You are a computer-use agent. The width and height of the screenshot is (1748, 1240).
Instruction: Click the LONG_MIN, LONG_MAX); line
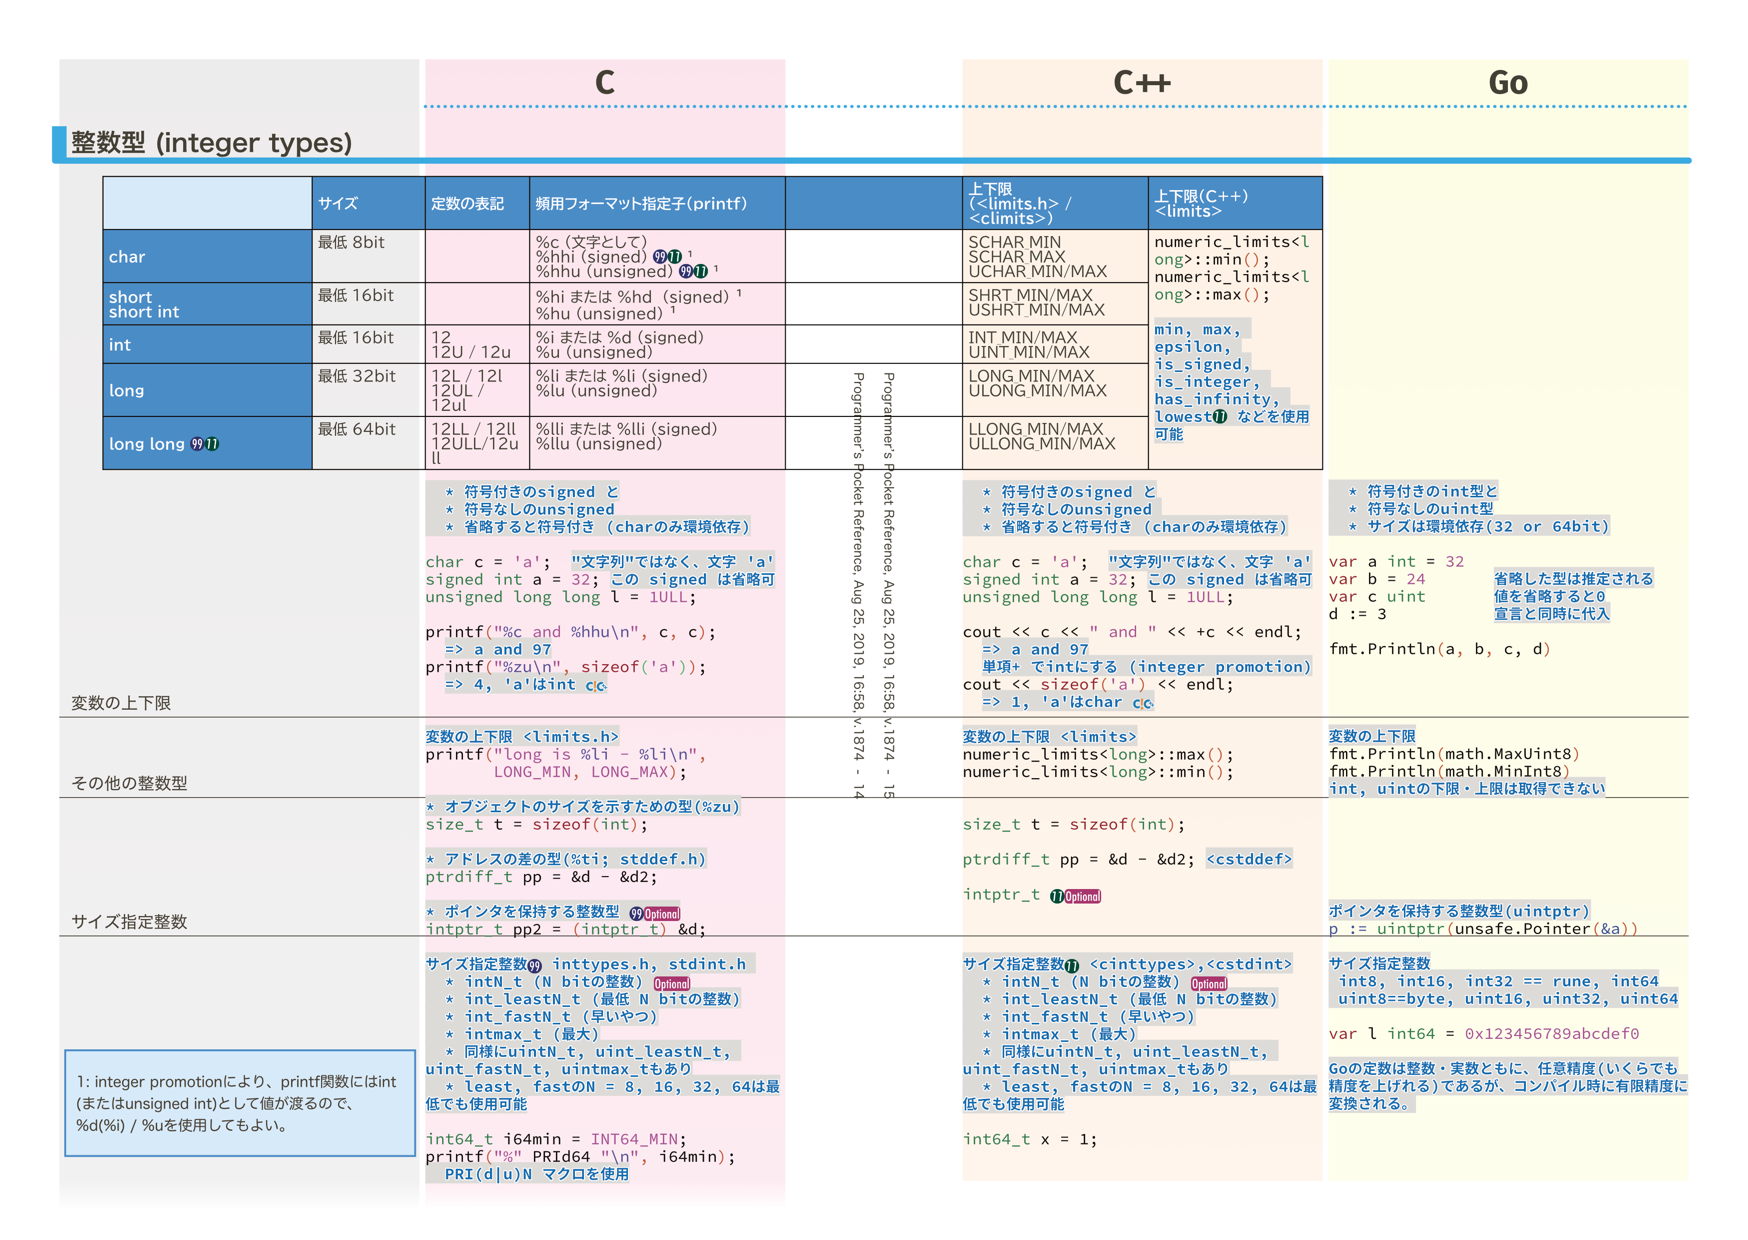590,772
